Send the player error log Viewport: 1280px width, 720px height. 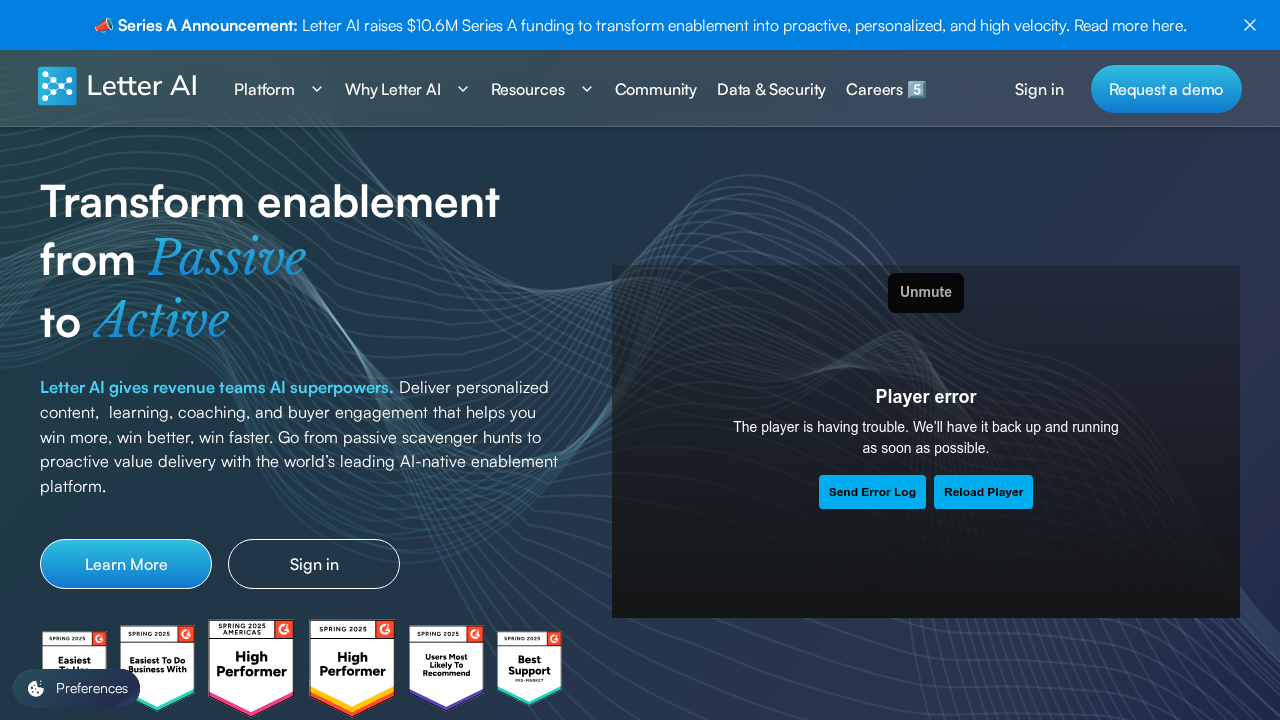[x=872, y=492]
